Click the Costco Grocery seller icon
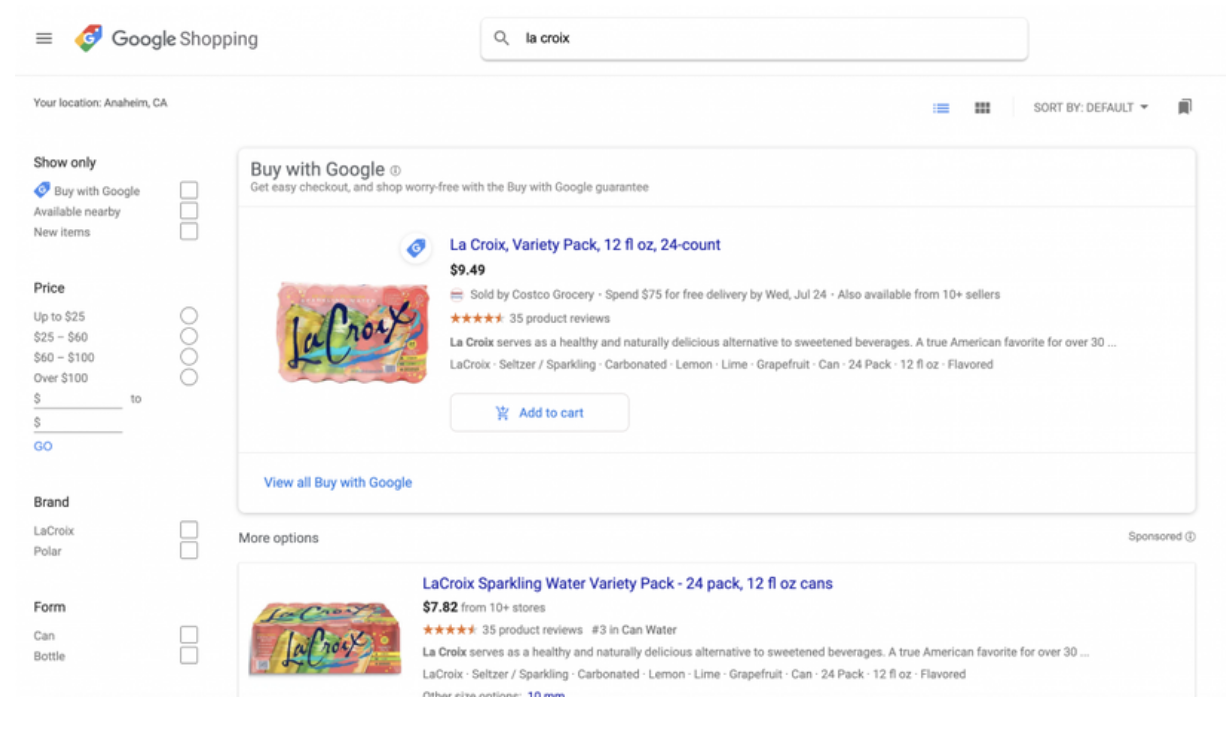The width and height of the screenshot is (1226, 753). 456,294
